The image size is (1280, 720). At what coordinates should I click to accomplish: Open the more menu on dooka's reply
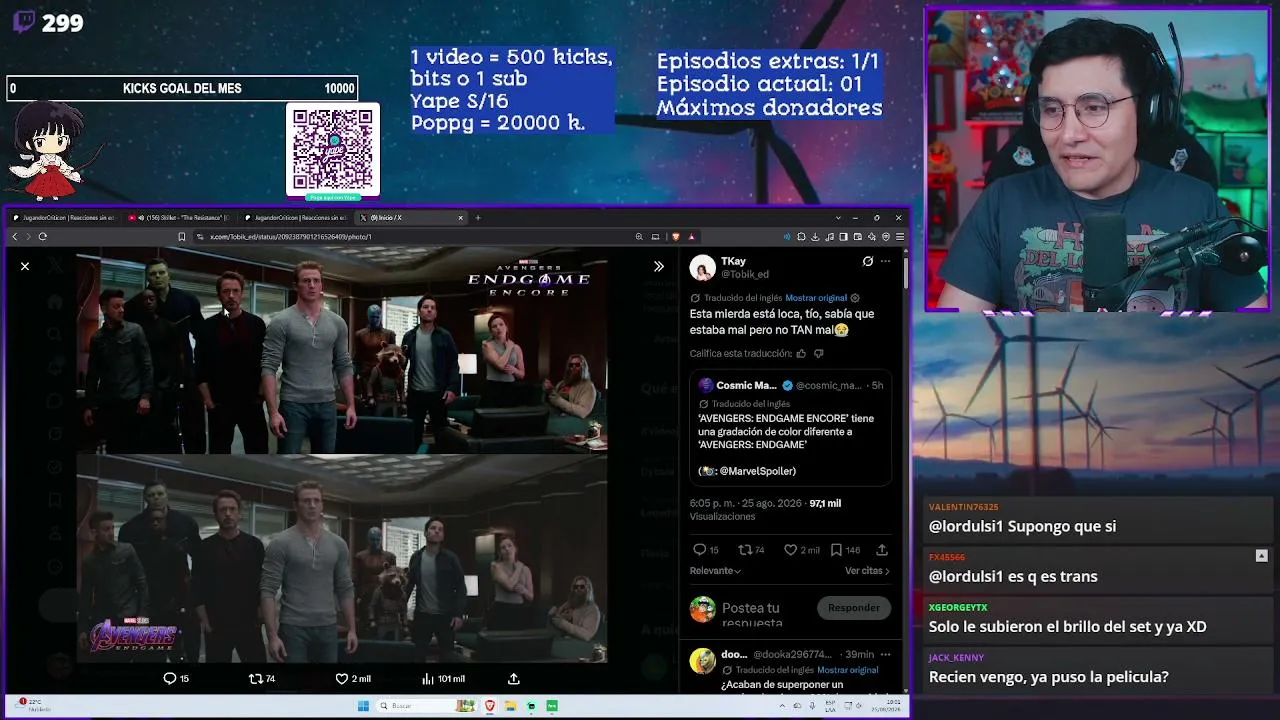(x=885, y=654)
